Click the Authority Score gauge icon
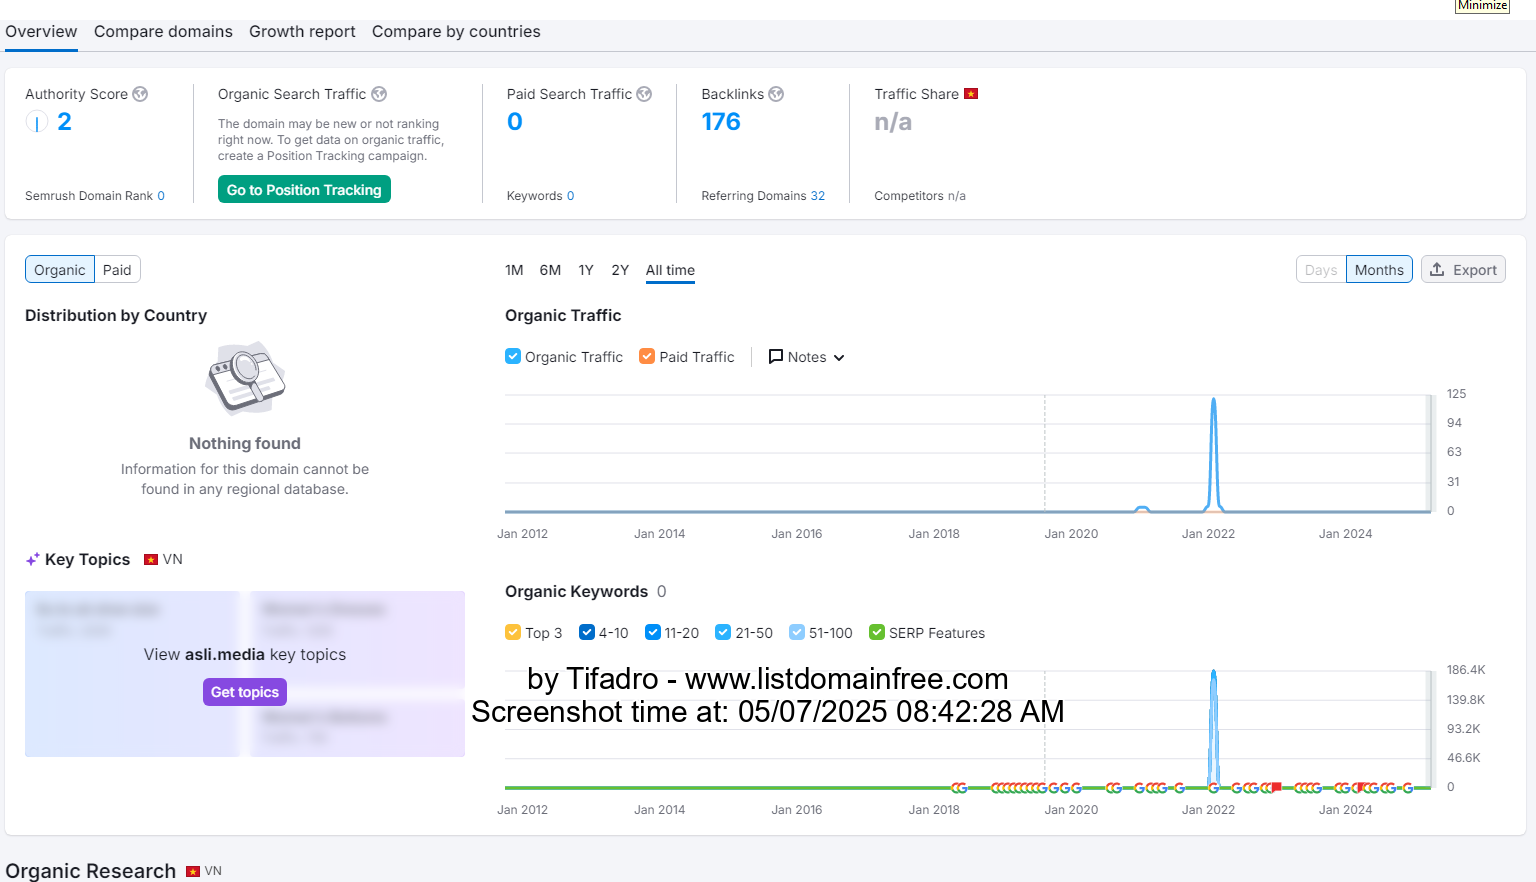 [x=36, y=122]
